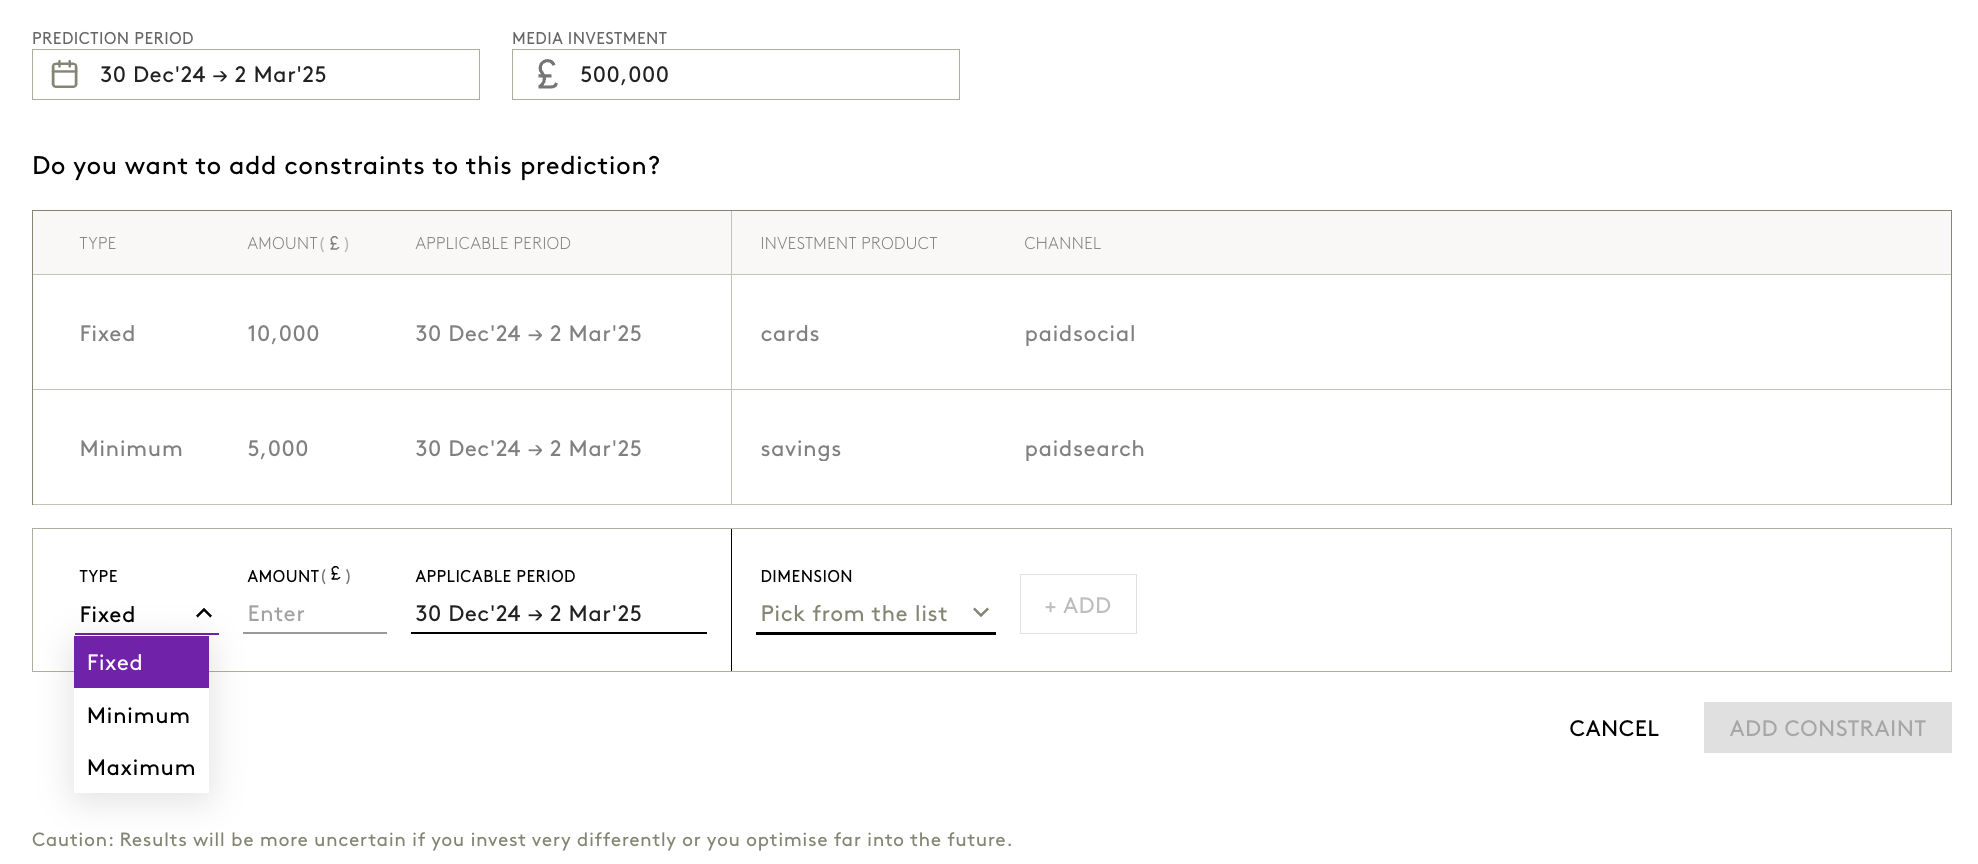Choose Minimum constraint type option
1978x864 pixels.
tap(139, 715)
